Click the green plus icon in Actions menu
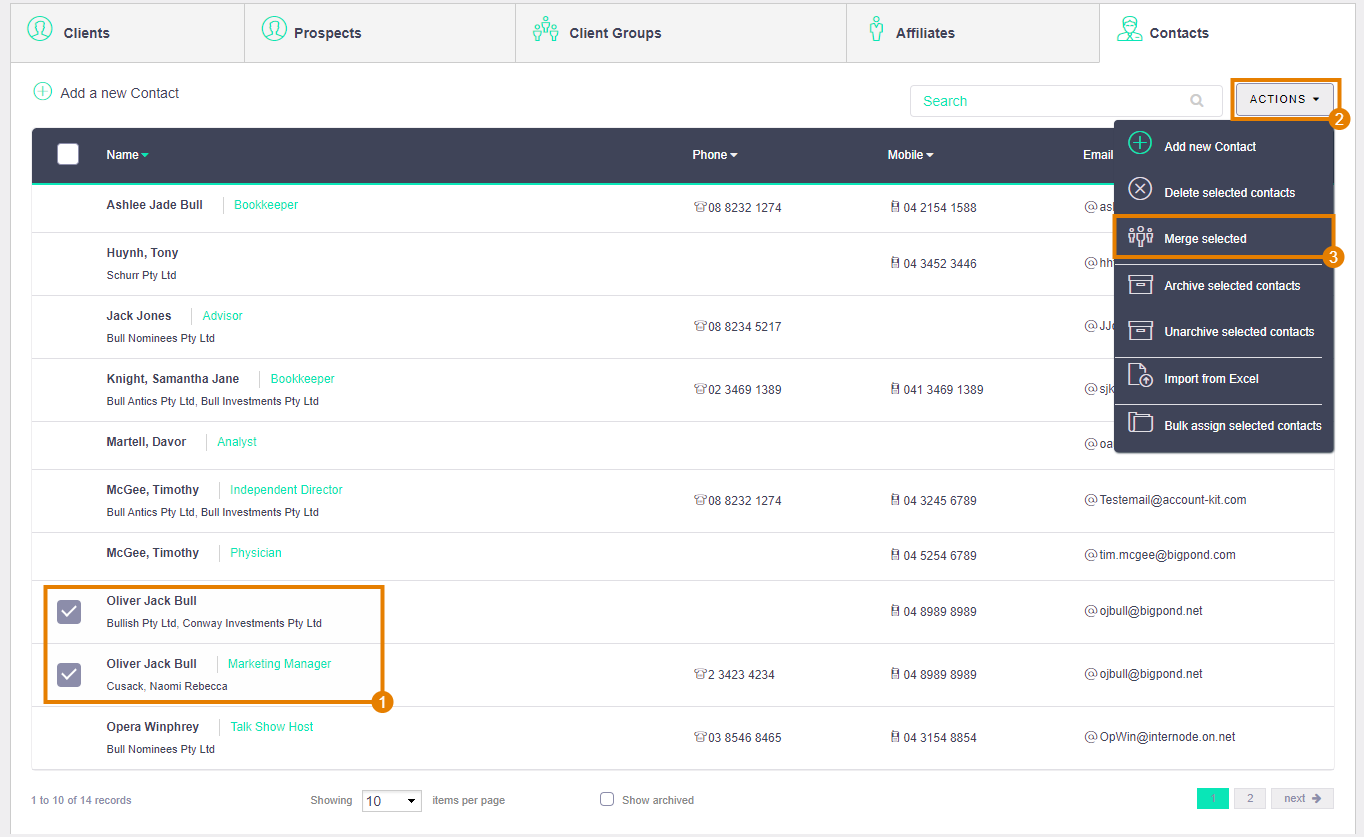Image resolution: width=1364 pixels, height=837 pixels. [x=1140, y=143]
